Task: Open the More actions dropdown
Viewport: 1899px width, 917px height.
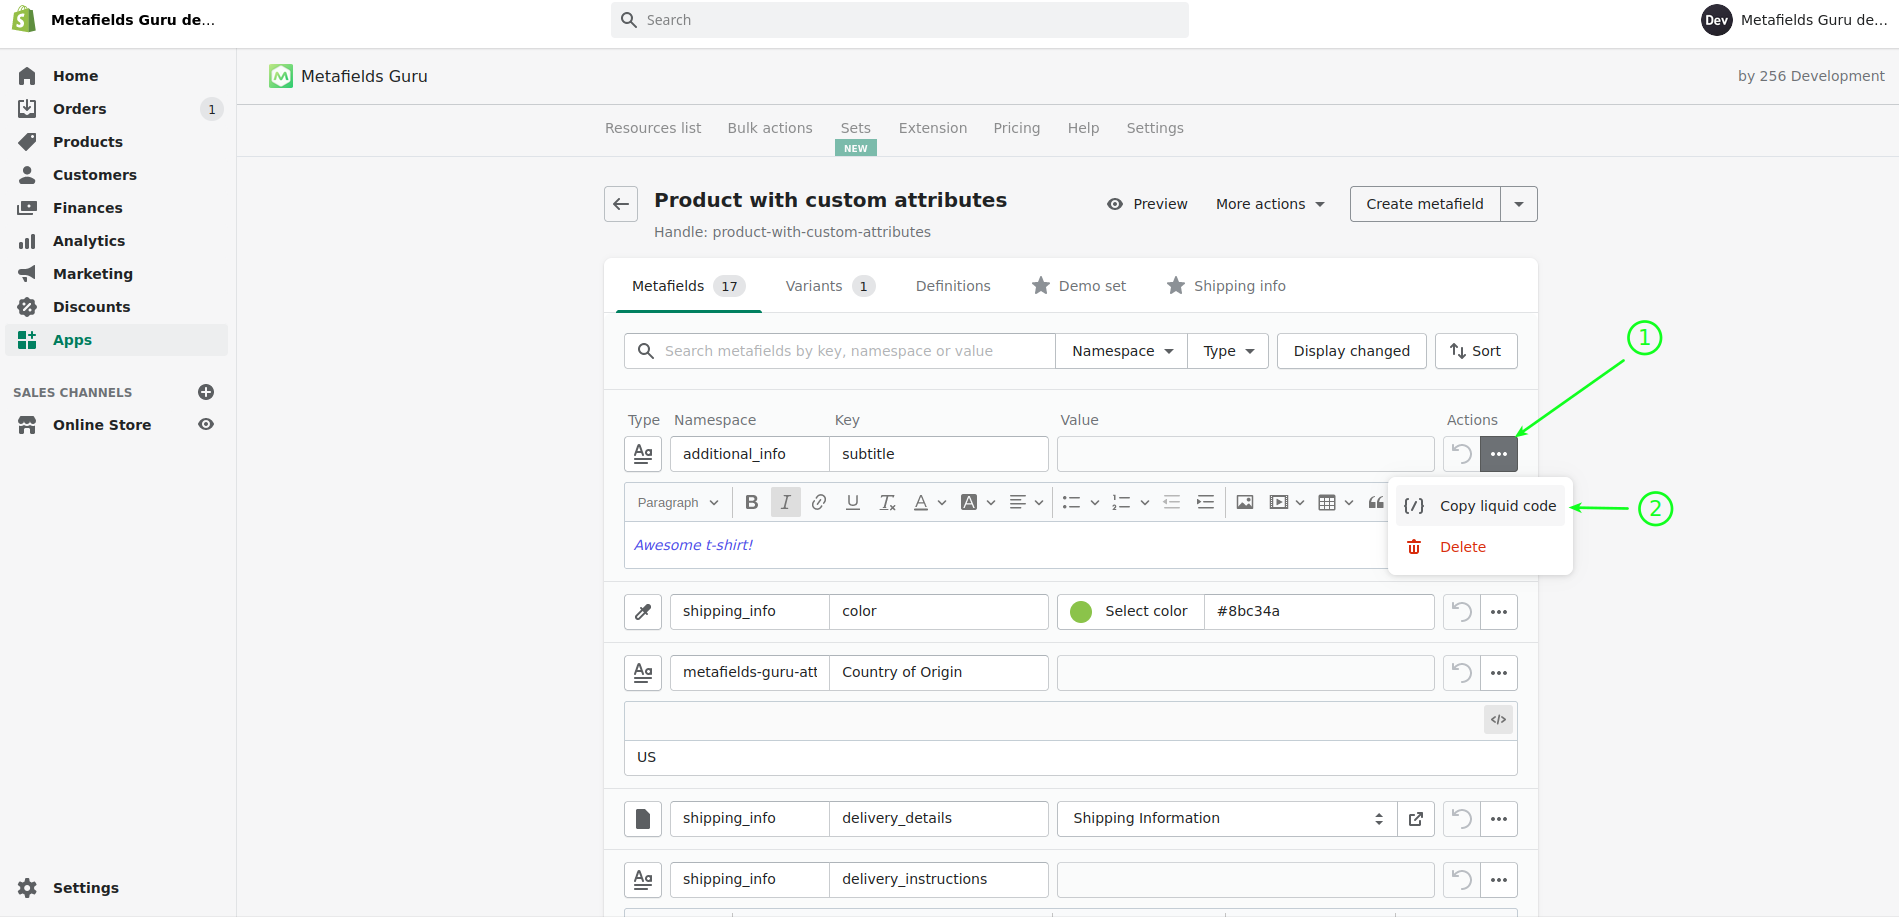Action: pos(1270,204)
